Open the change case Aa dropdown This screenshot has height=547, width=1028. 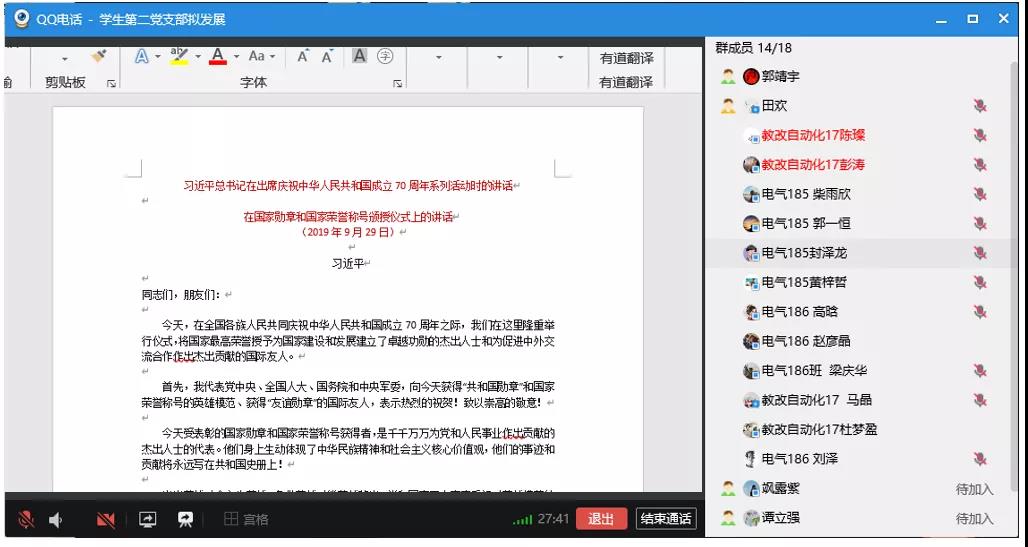262,57
